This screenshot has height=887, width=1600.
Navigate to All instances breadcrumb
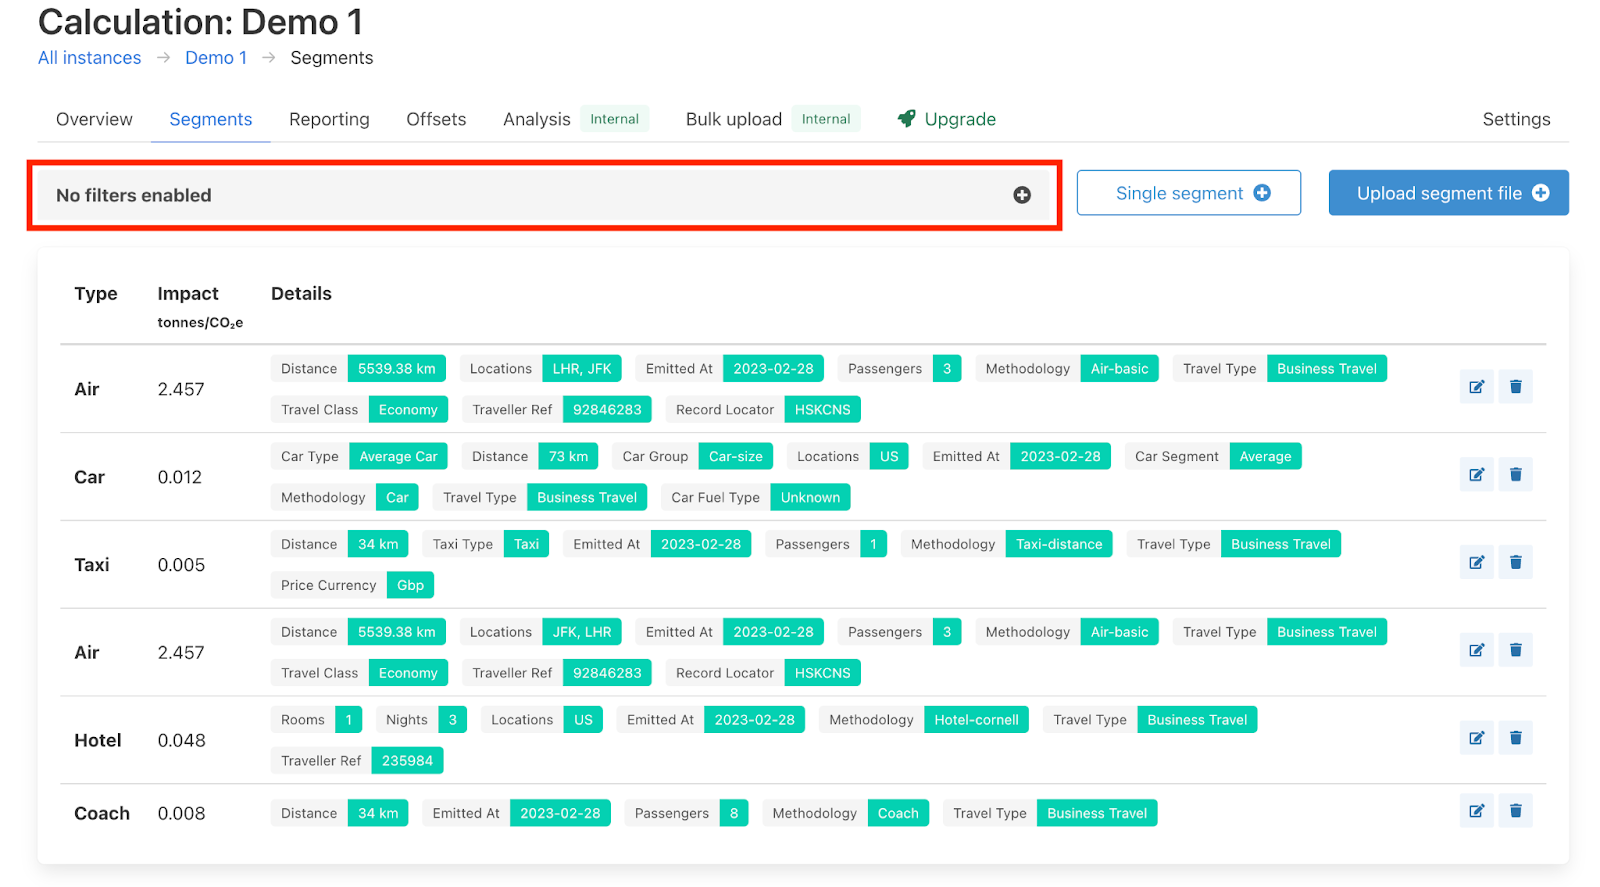pyautogui.click(x=90, y=58)
